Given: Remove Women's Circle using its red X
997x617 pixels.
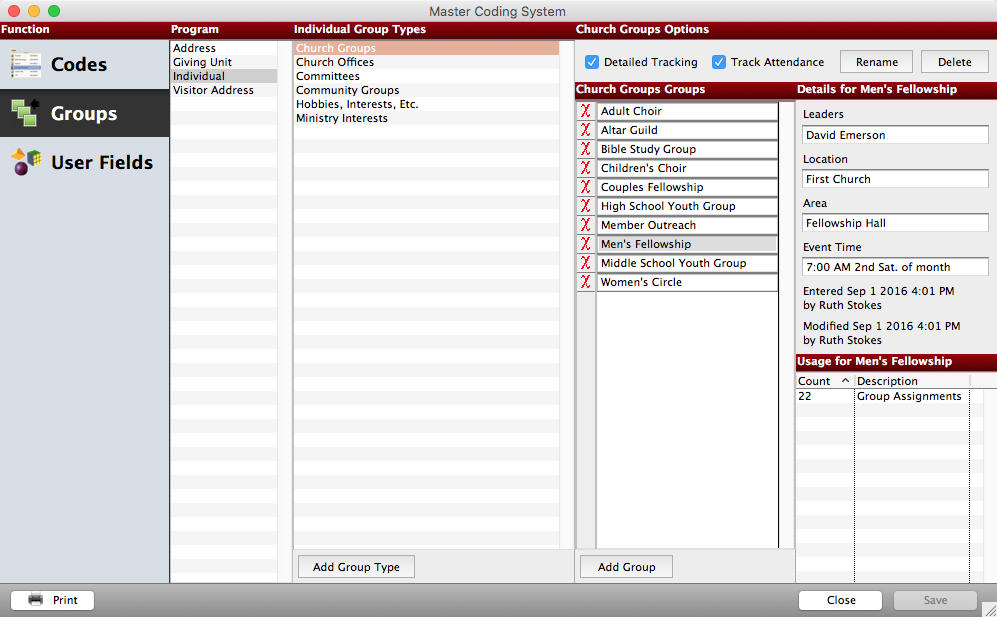Looking at the screenshot, I should [x=584, y=282].
